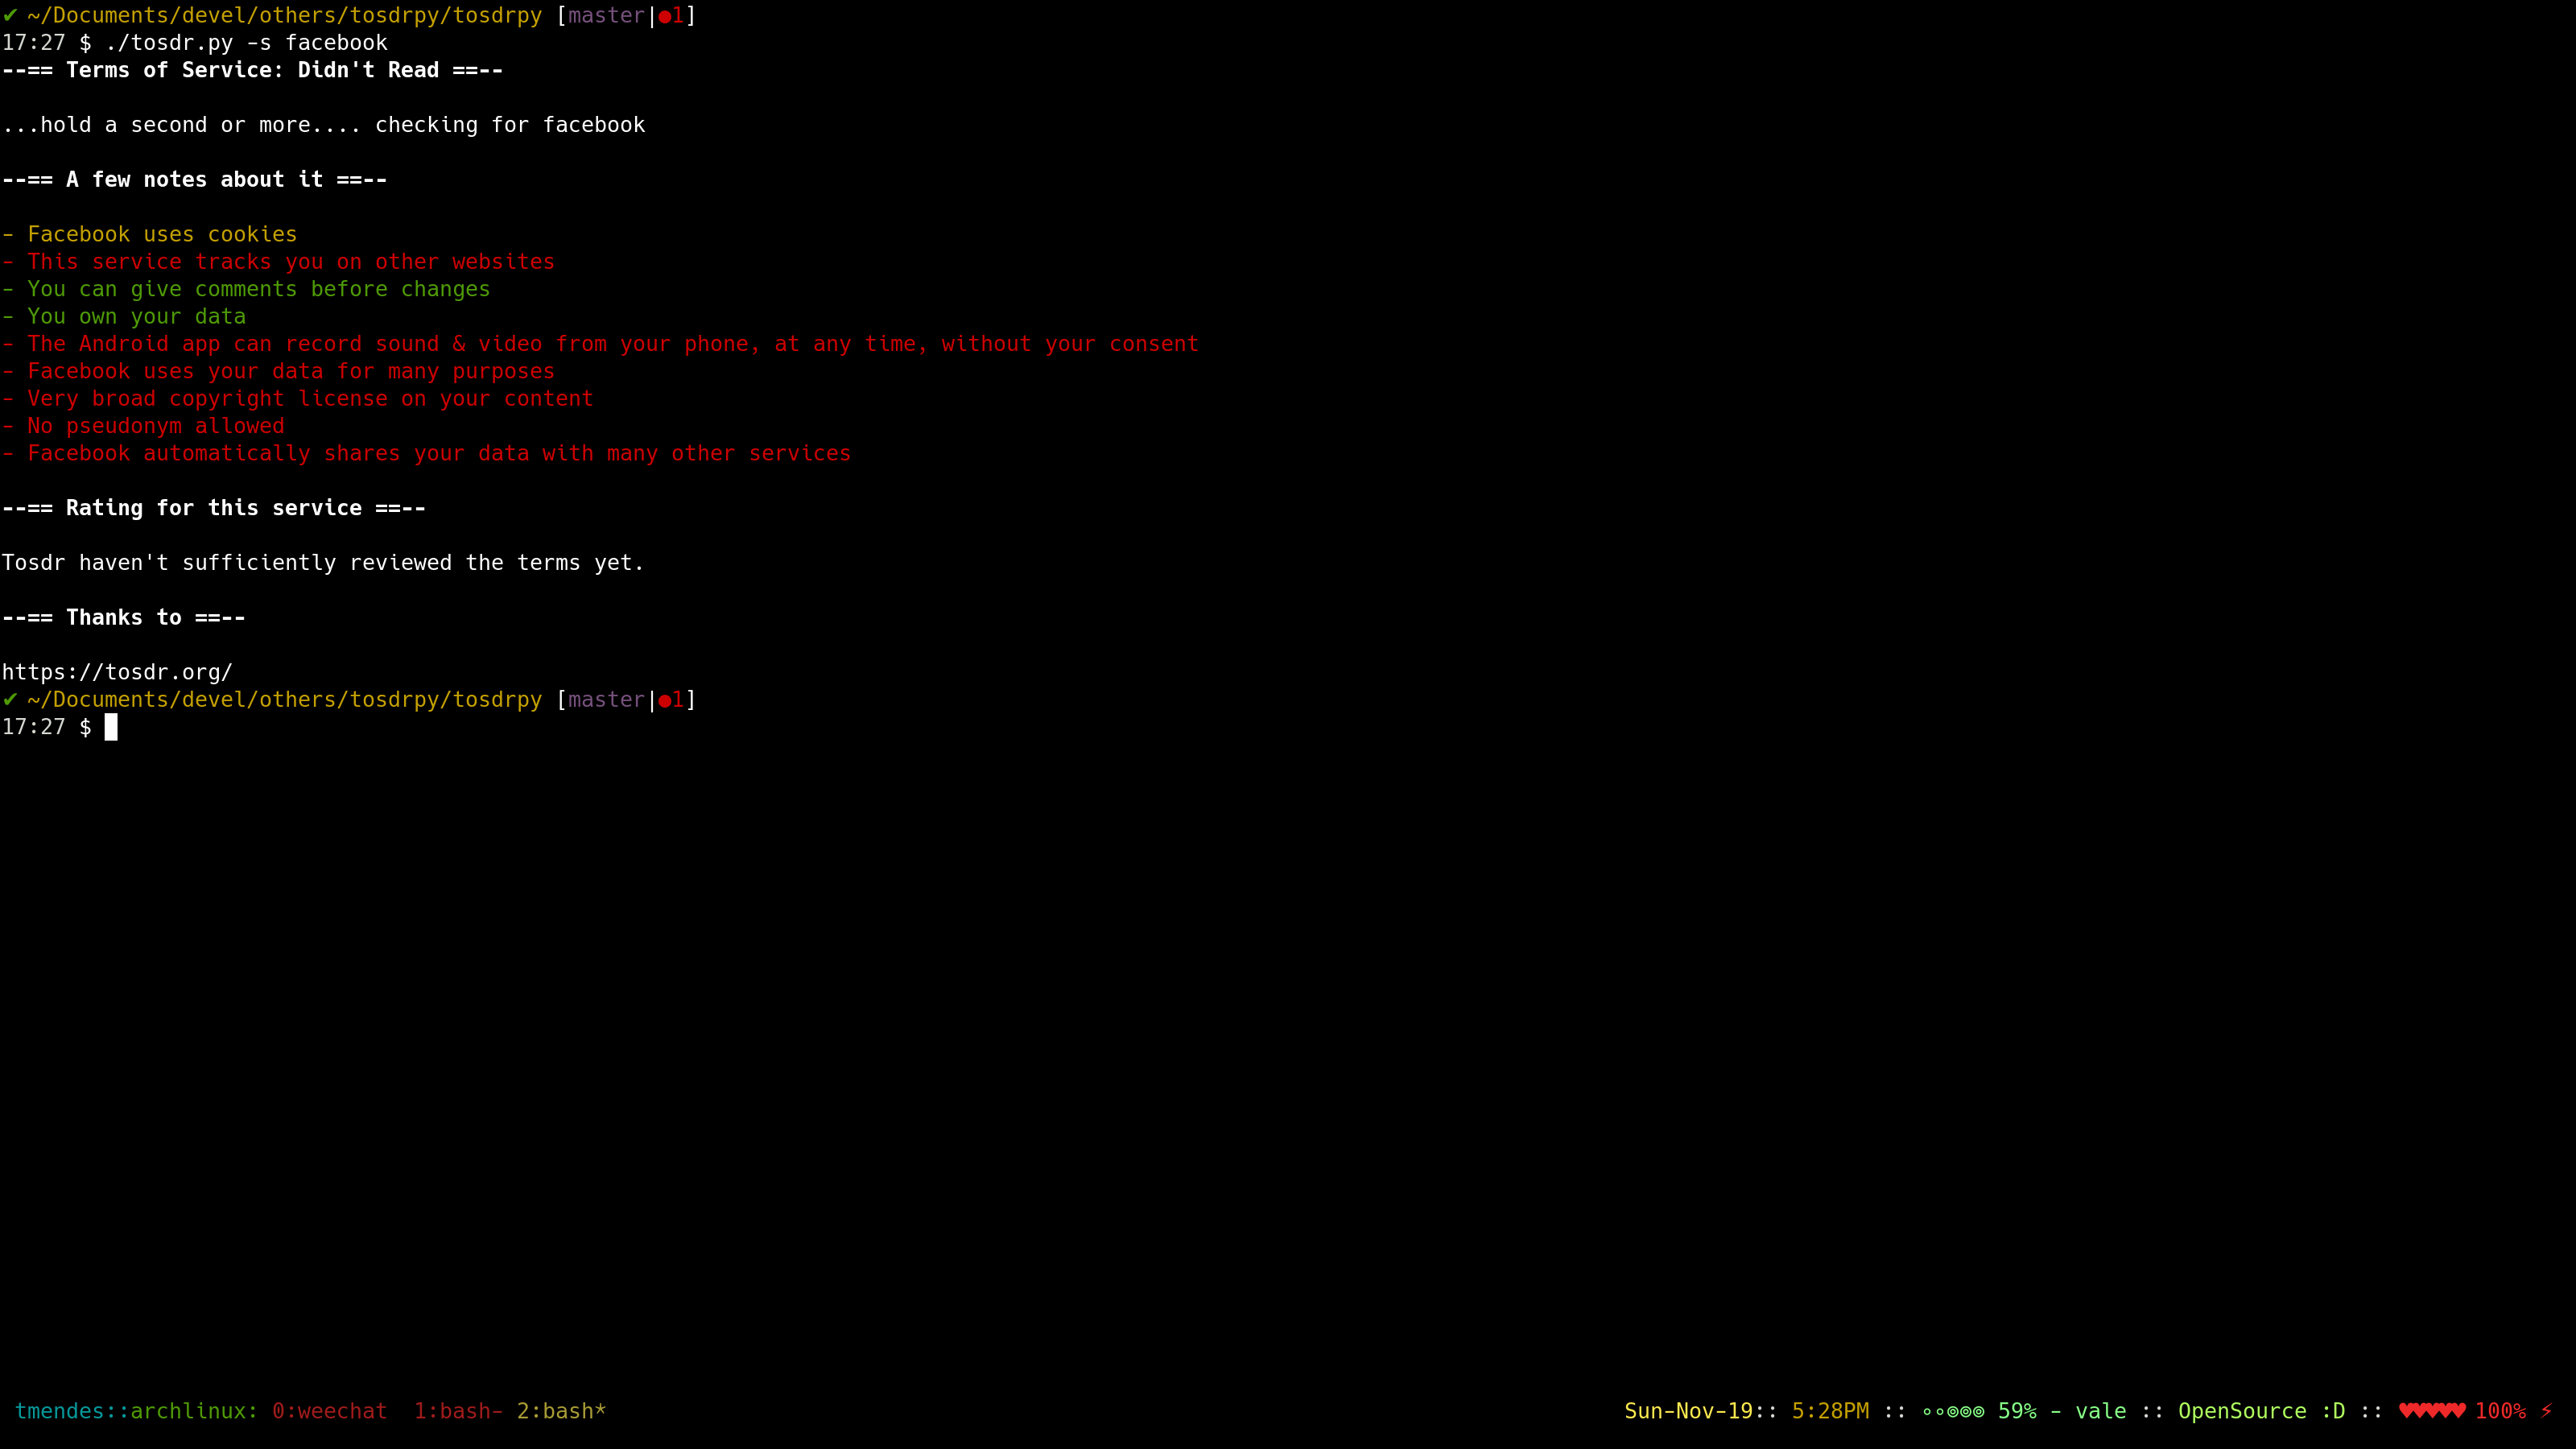Click the red git status dot in the top prompt

pyautogui.click(x=665, y=16)
